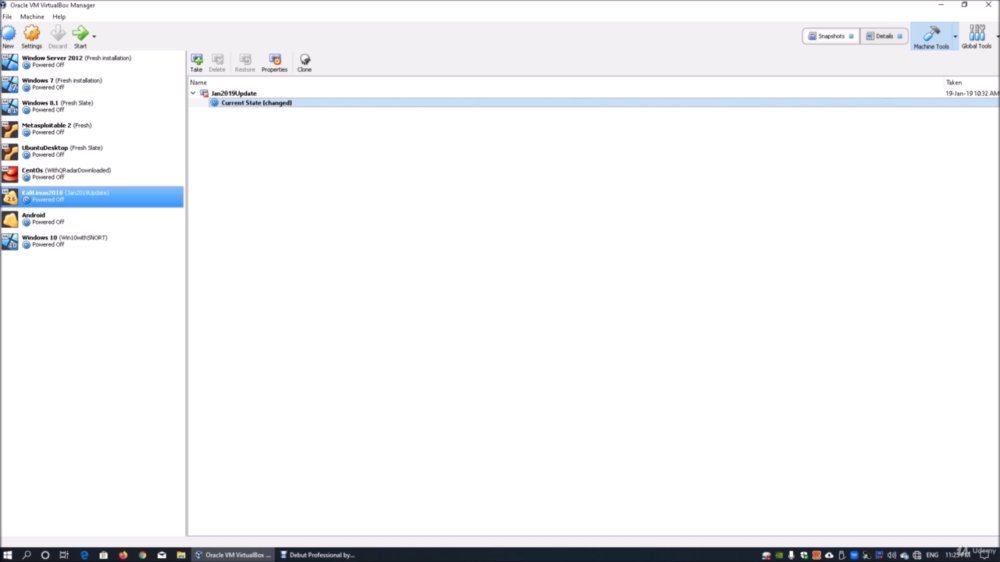1000x562 pixels.
Task: Click the Name column header
Action: (x=198, y=82)
